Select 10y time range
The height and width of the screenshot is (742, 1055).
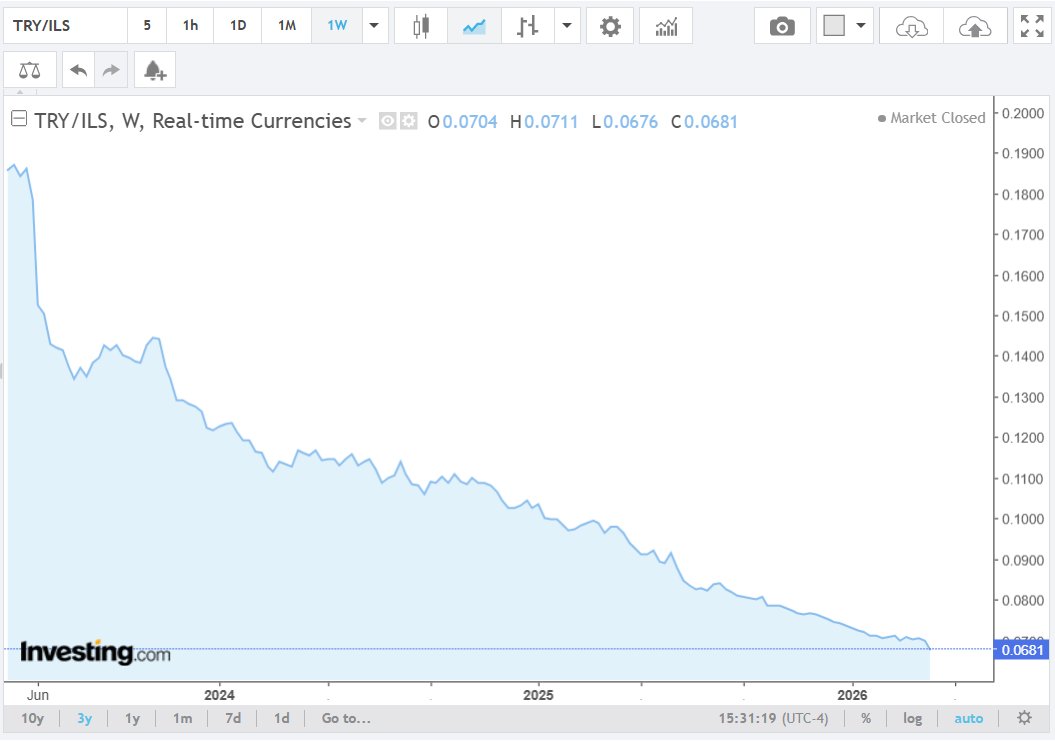[32, 718]
